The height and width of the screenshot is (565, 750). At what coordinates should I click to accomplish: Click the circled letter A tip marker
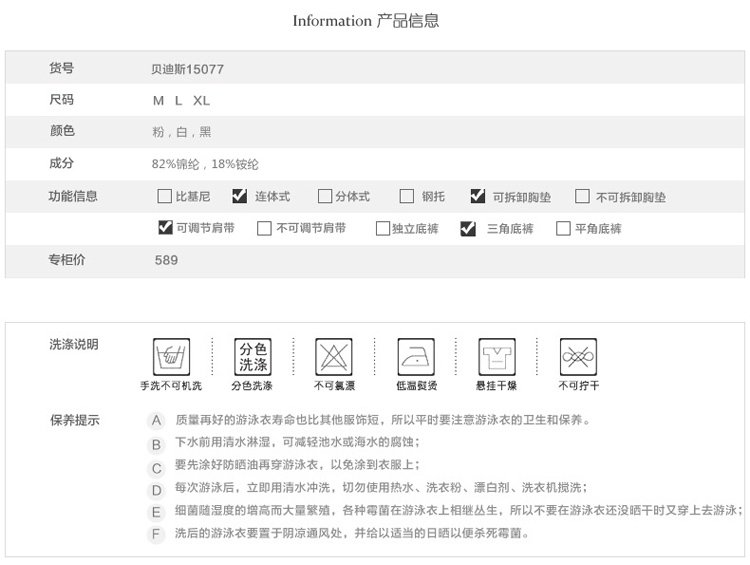pyautogui.click(x=156, y=421)
